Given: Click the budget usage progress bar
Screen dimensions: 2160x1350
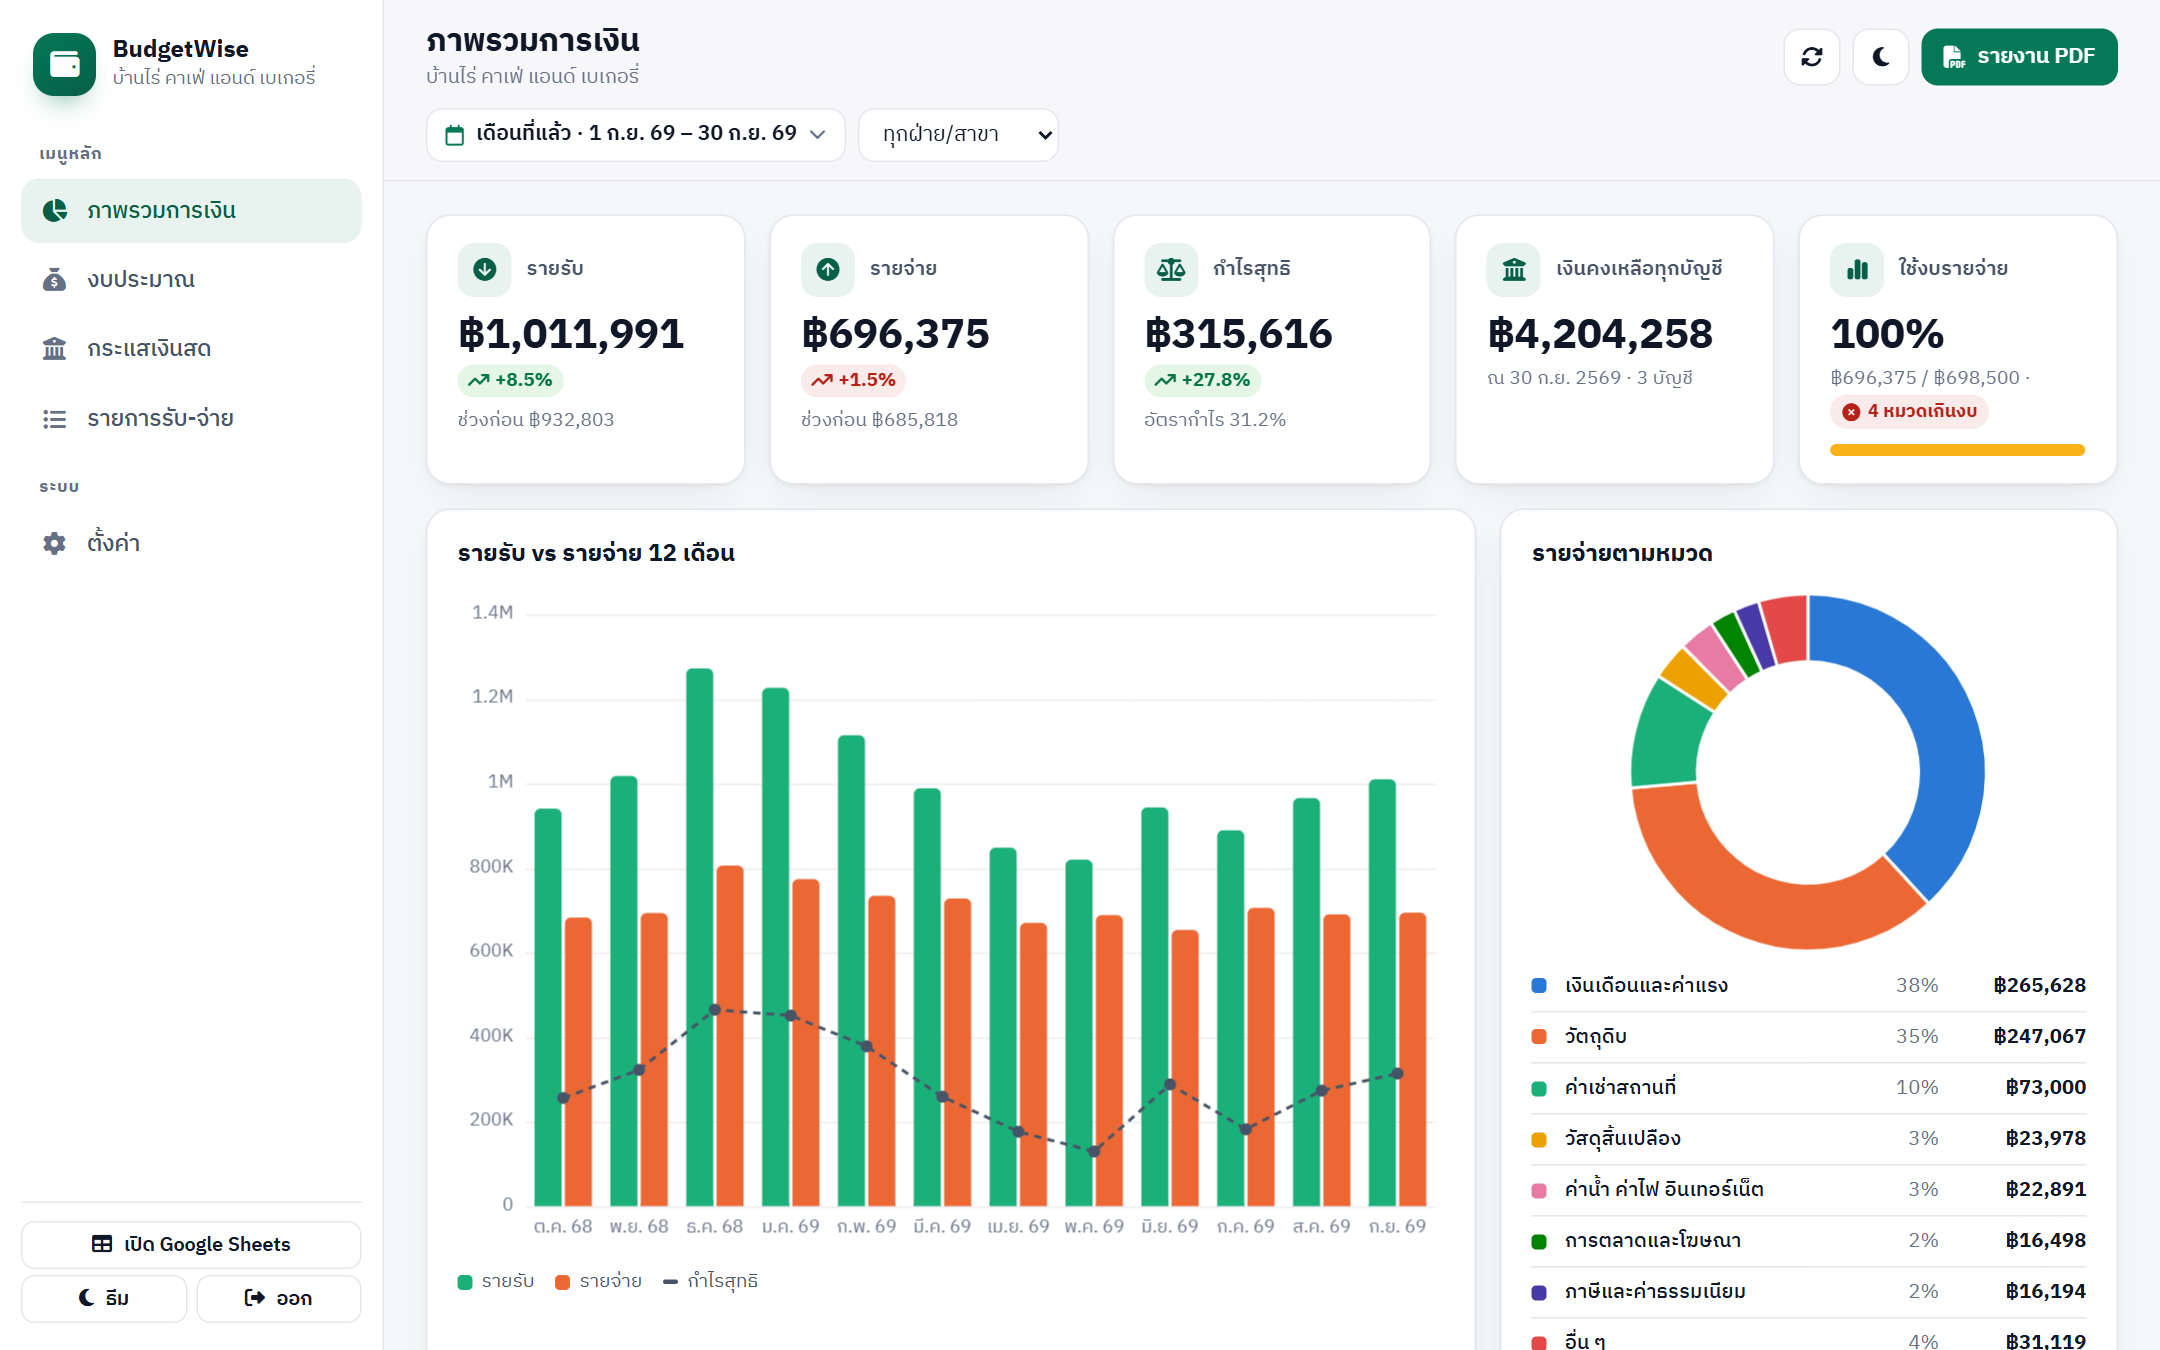Looking at the screenshot, I should coord(1957,450).
